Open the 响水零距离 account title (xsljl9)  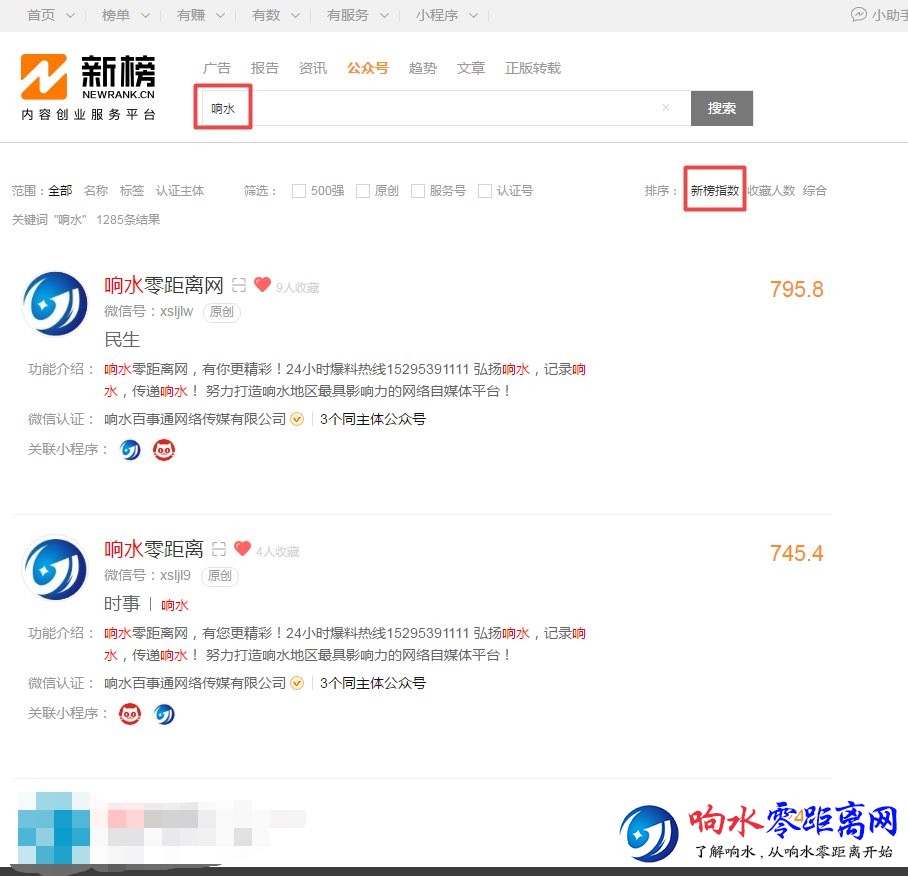tap(154, 549)
